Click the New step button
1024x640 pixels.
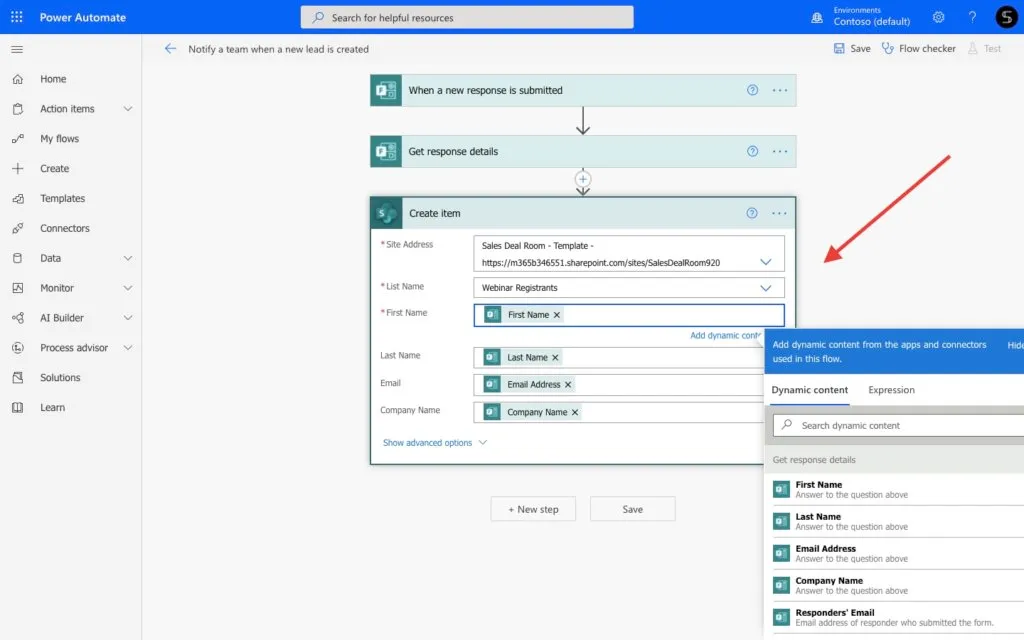click(x=533, y=509)
